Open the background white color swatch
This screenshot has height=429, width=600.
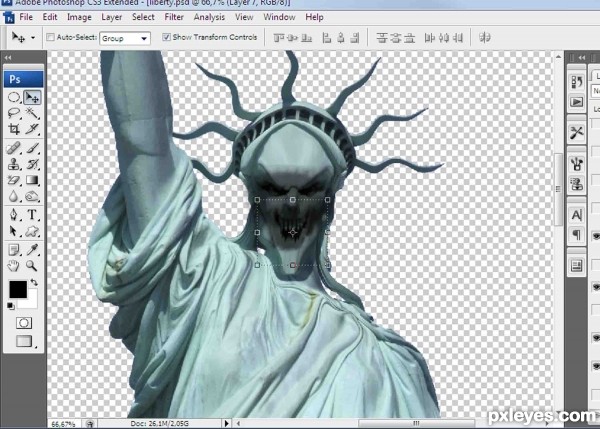pos(31,302)
